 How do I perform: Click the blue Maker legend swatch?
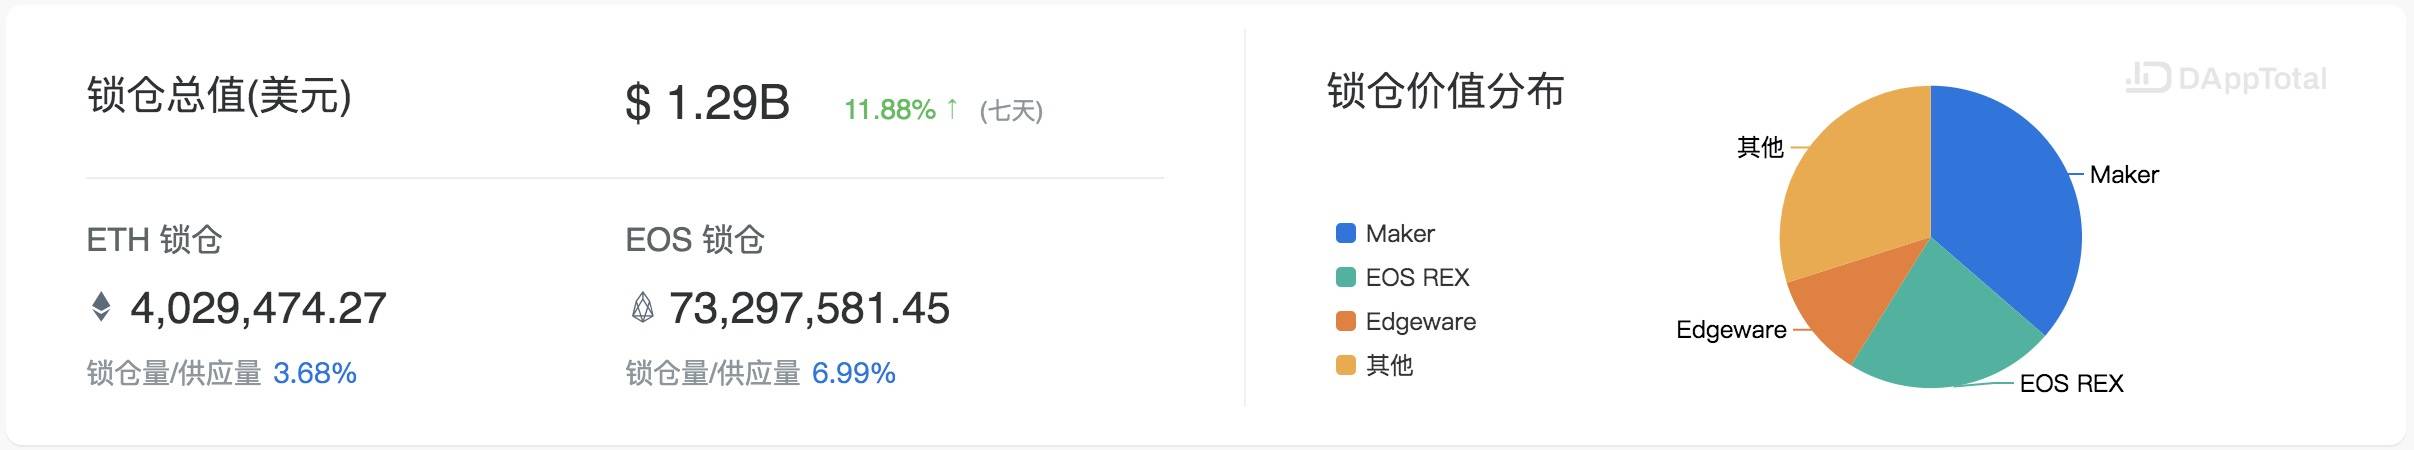pyautogui.click(x=1346, y=233)
